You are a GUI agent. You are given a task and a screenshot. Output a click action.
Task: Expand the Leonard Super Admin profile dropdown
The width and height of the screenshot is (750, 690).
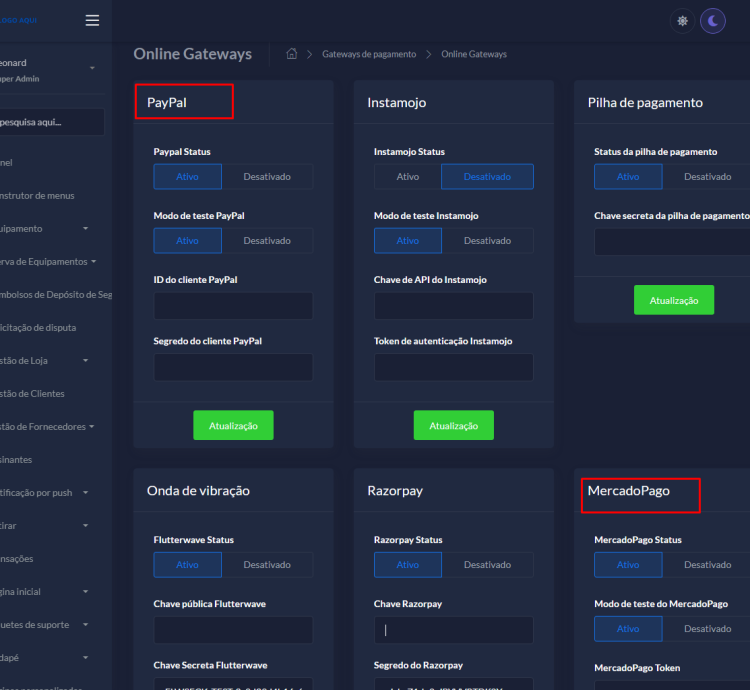click(x=92, y=68)
